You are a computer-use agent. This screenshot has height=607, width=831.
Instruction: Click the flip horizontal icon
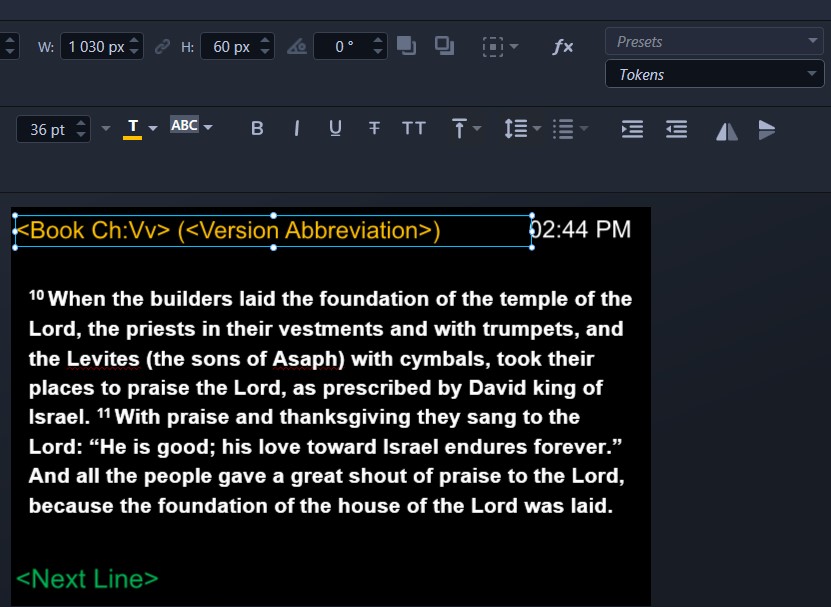point(727,130)
